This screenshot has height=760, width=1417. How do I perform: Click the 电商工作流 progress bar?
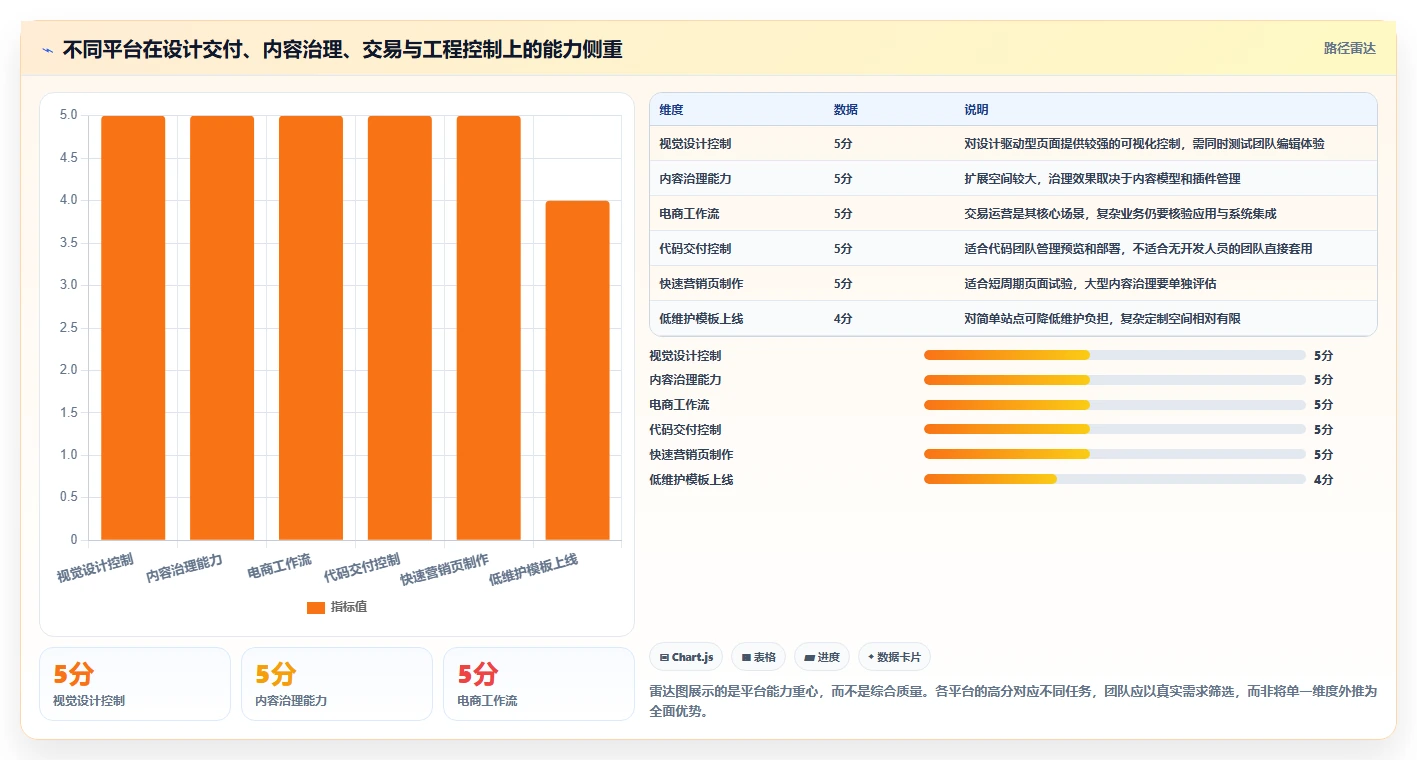[1115, 405]
